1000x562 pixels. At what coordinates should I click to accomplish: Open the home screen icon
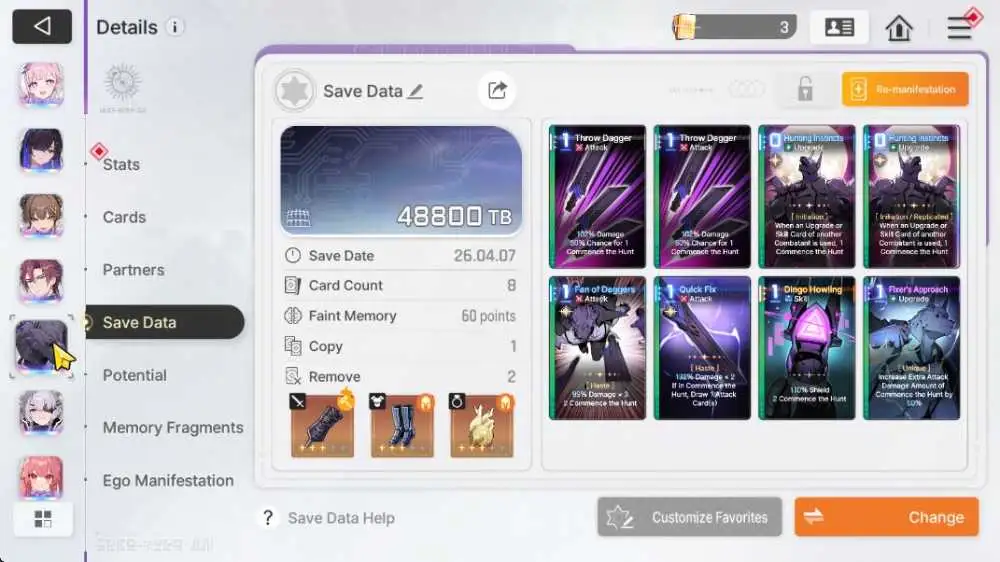click(899, 27)
